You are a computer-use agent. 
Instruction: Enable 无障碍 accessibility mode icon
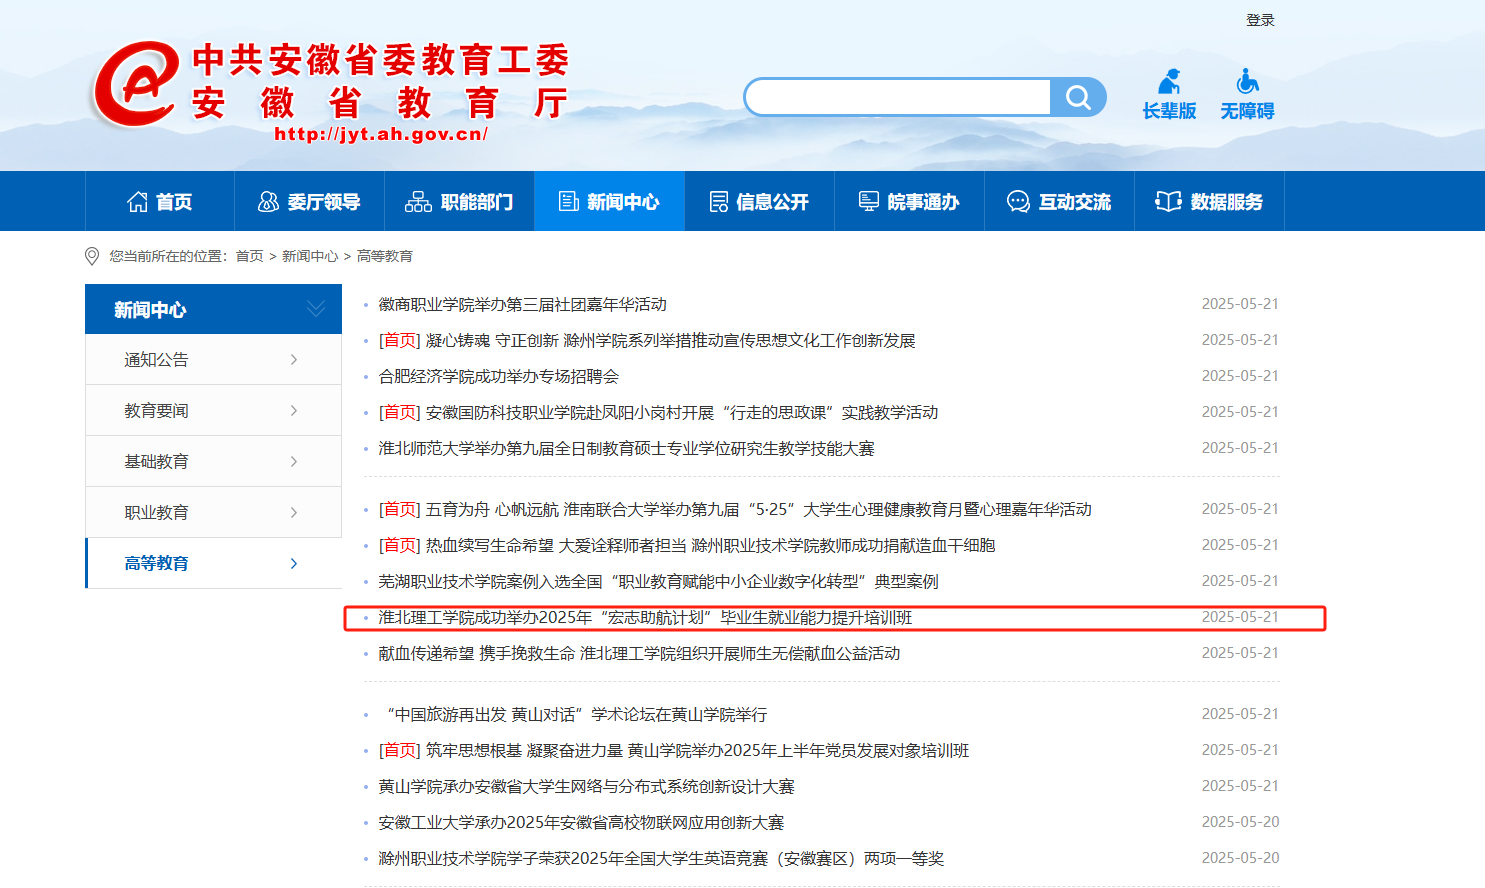tap(1247, 82)
